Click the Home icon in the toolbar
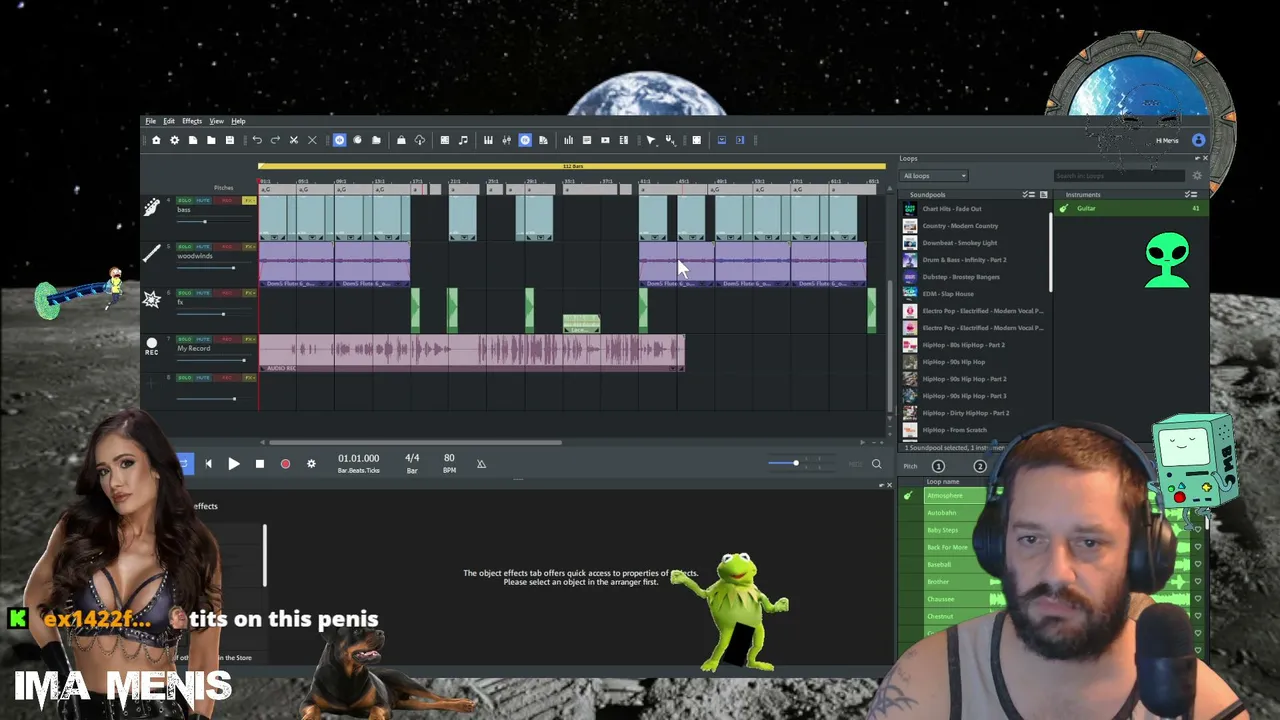Viewport: 1280px width, 720px height. tap(156, 140)
